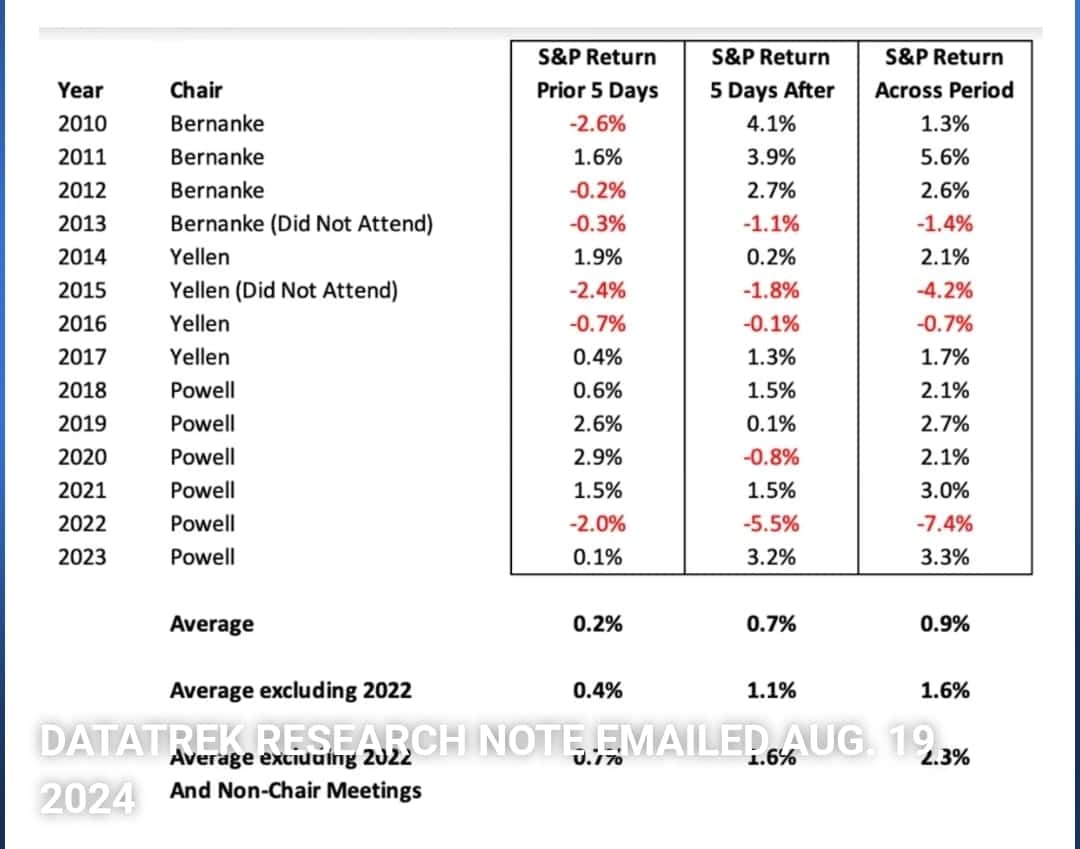
Task: Select the 'And Non-Chair Meetings' text
Action: (296, 790)
